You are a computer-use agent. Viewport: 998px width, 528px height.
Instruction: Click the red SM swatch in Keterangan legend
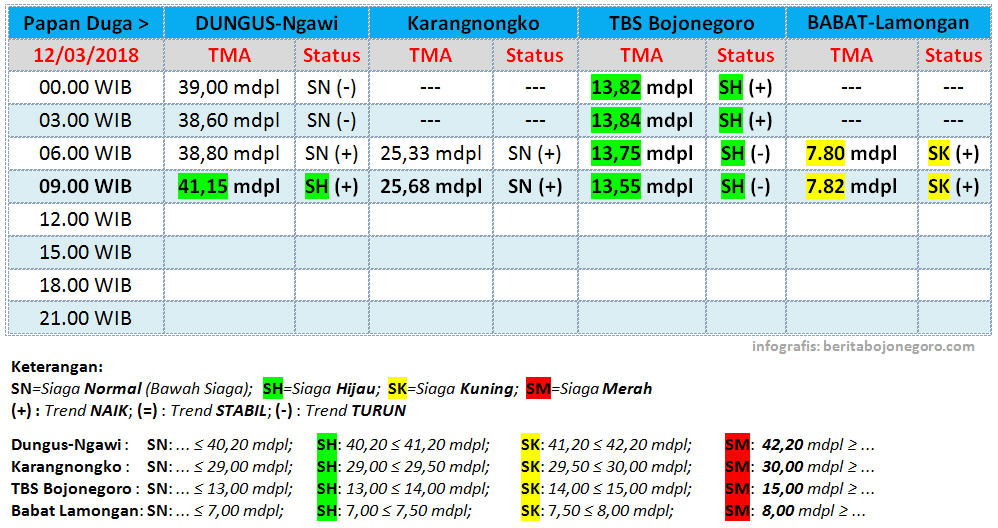[x=537, y=389]
